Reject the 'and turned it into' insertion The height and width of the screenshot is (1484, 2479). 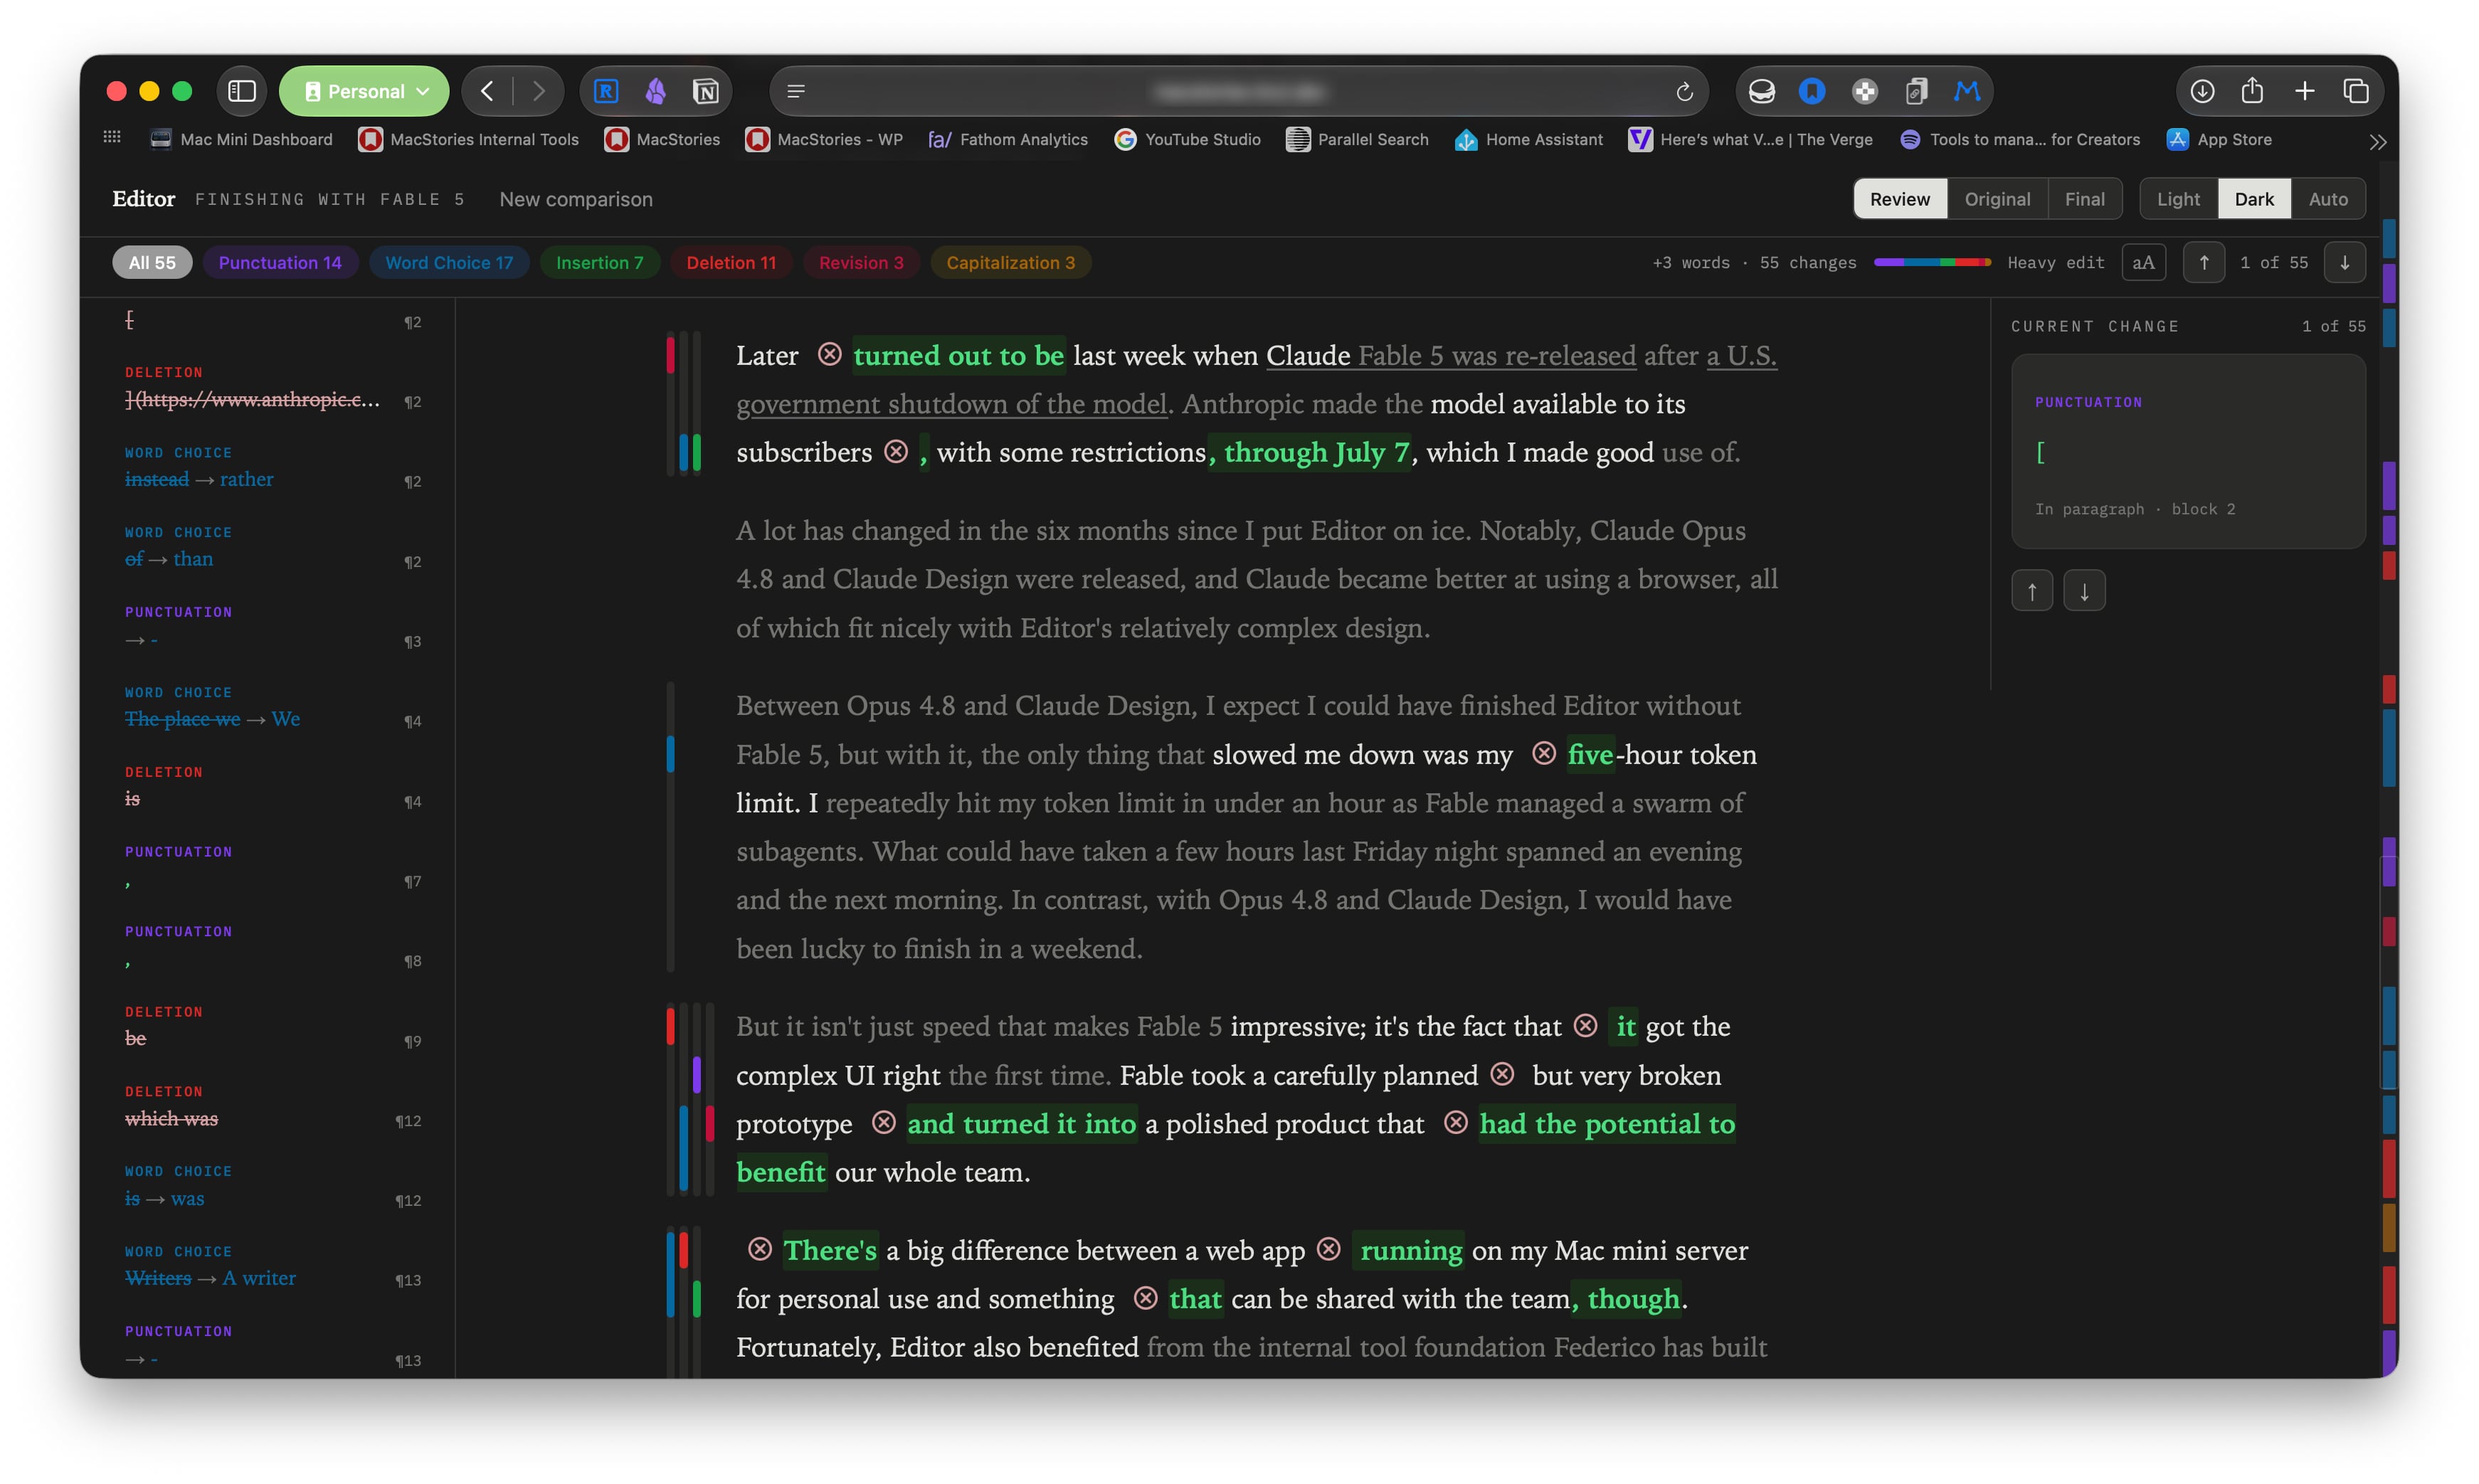pos(883,1122)
